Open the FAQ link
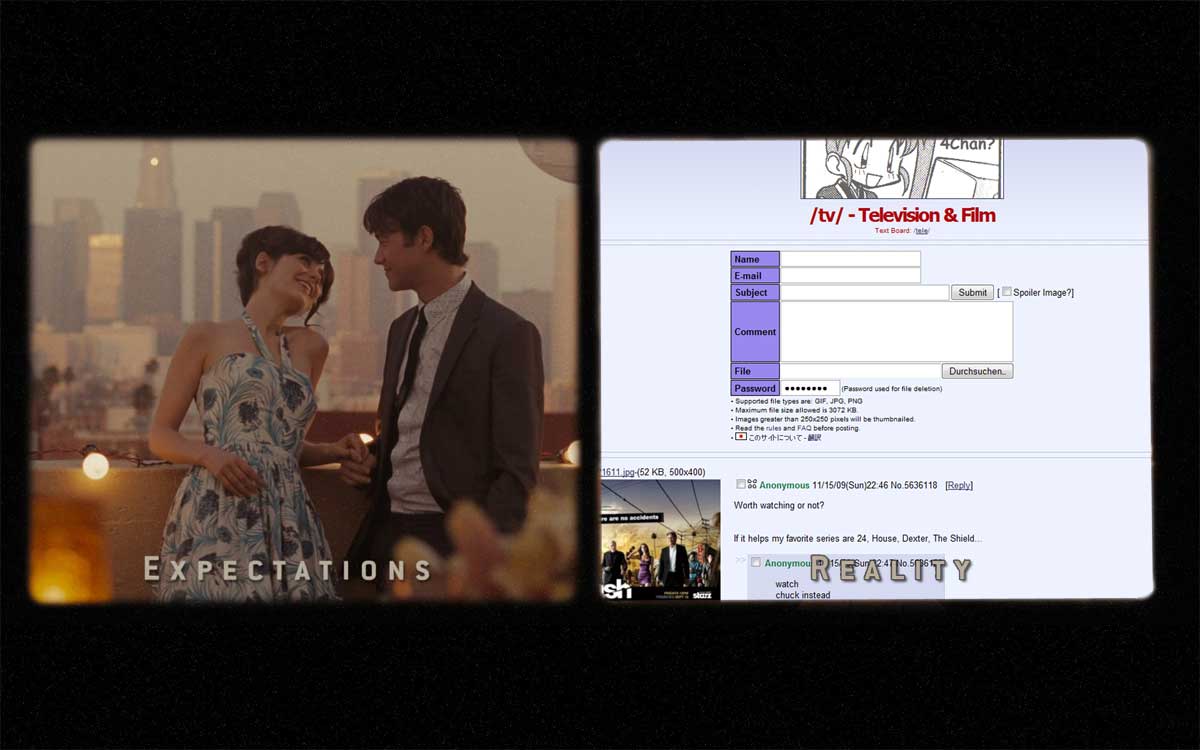The height and width of the screenshot is (750, 1200). [805, 428]
